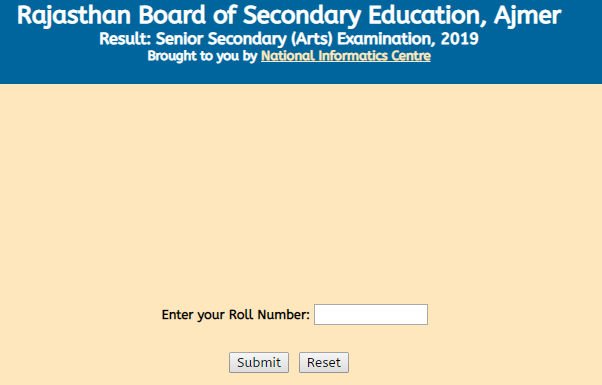
Task: Click the 'Result:' word in the subtitle
Action: [x=125, y=39]
